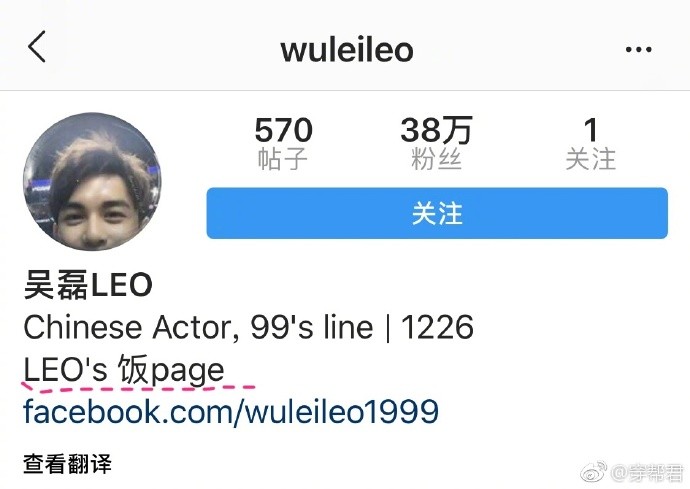690x489 pixels.
Task: Open the 38万 粉丝 followers list
Action: click(x=437, y=143)
